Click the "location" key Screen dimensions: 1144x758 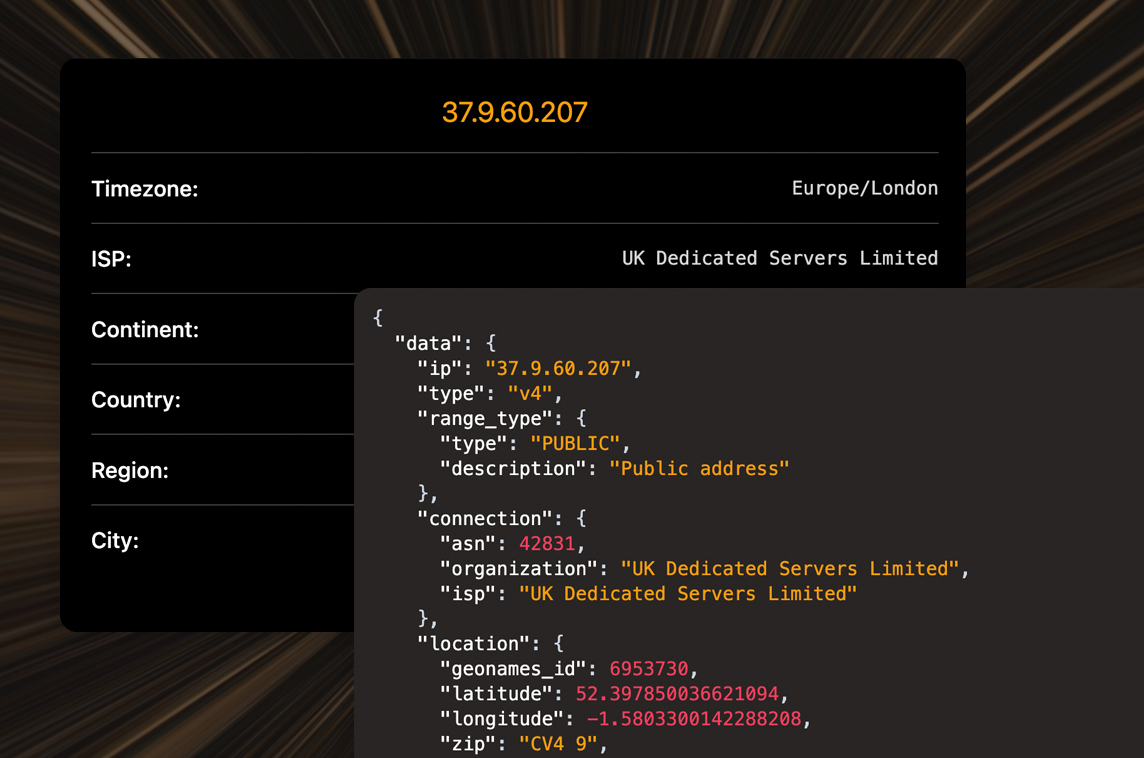pos(473,643)
